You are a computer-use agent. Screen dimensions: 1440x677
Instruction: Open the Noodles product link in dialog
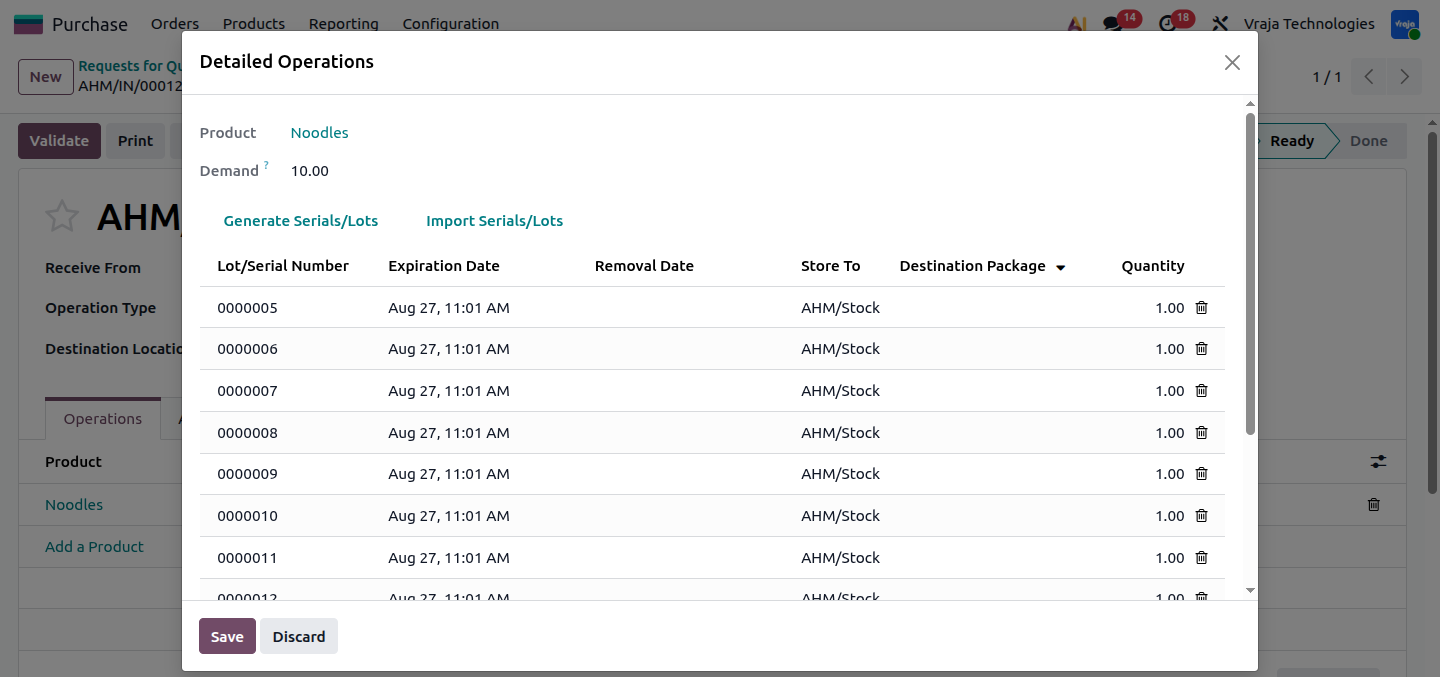pos(320,133)
